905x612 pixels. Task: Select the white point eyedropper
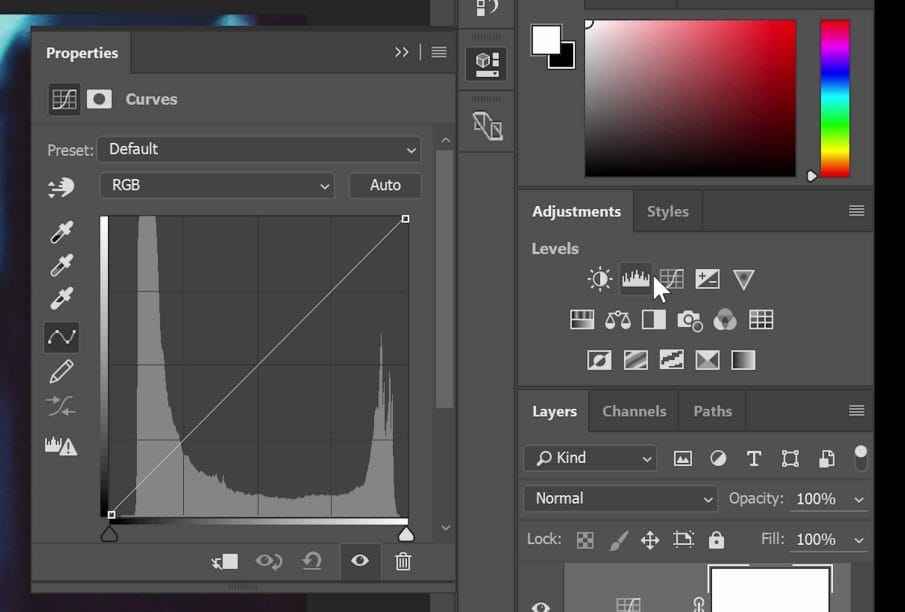click(x=62, y=299)
